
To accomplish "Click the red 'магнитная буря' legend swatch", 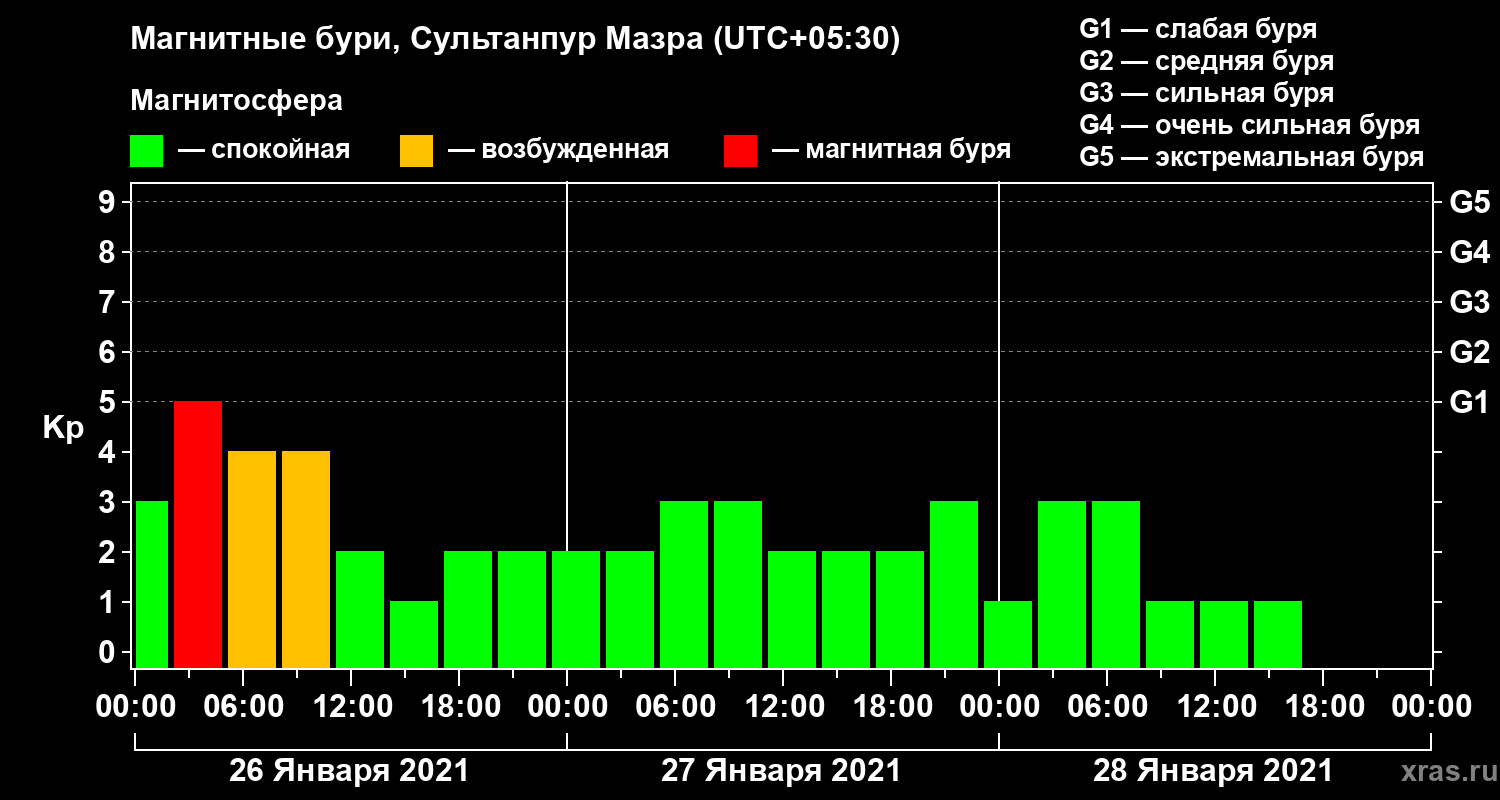I will 740,151.
